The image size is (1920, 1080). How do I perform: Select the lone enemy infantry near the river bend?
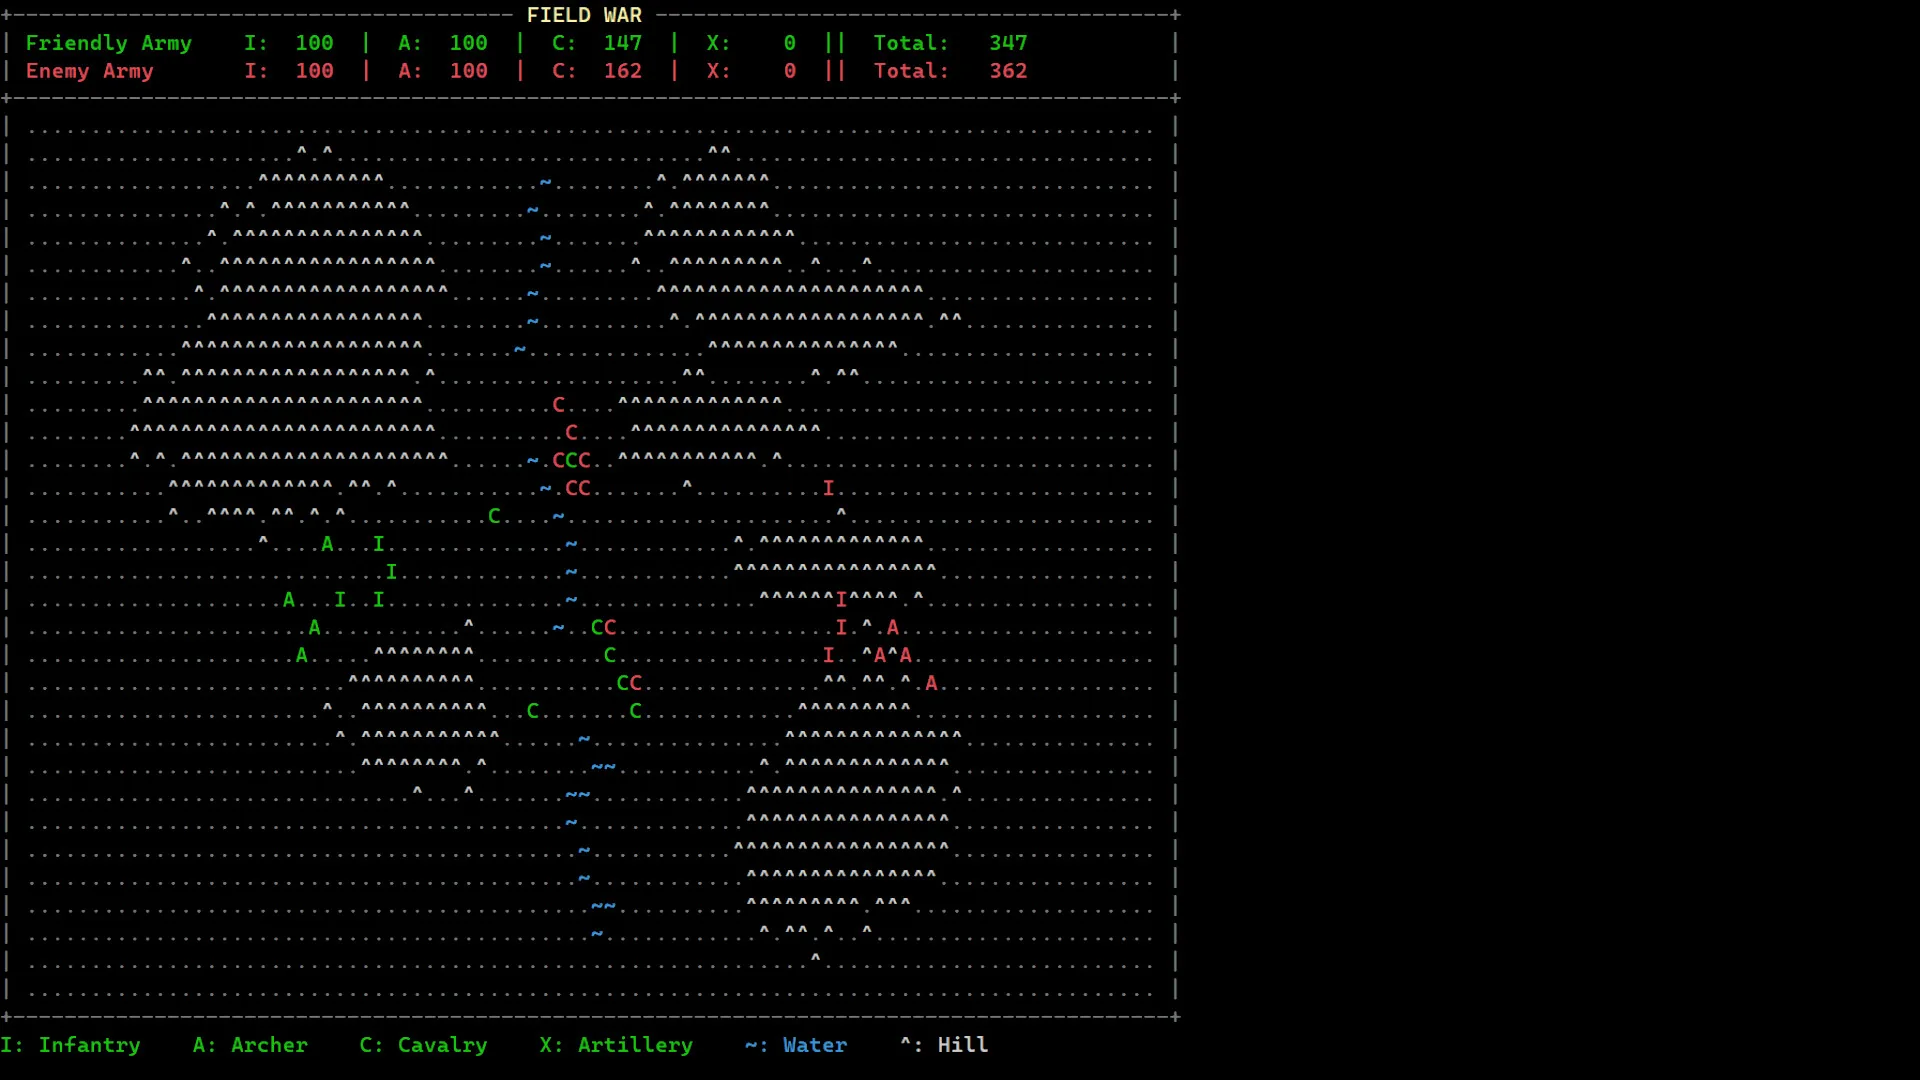click(x=828, y=488)
